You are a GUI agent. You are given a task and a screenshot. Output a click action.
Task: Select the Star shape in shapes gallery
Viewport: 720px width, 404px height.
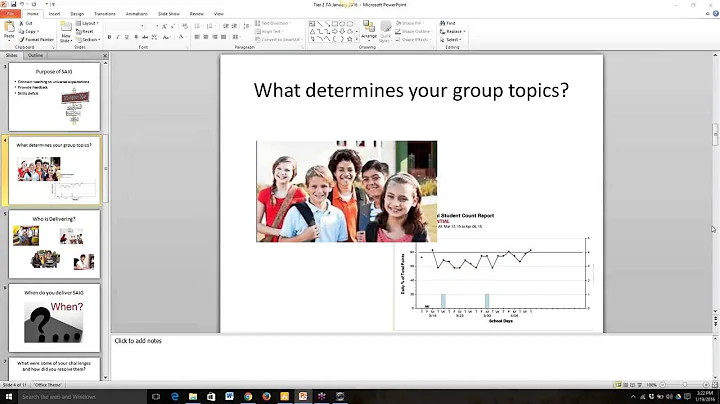coord(349,39)
